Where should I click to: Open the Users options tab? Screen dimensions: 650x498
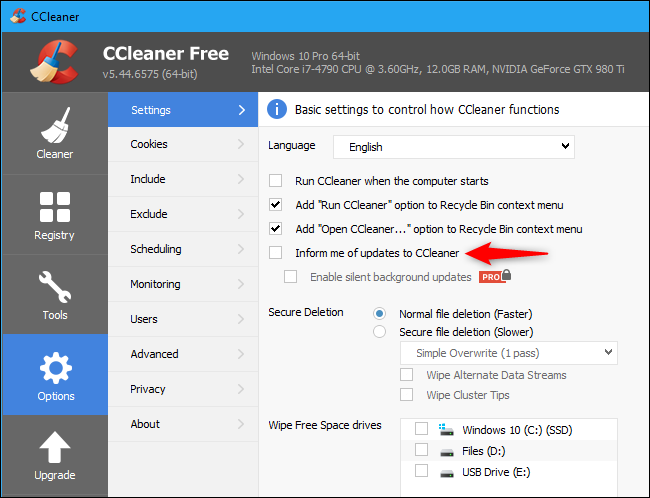coord(183,319)
